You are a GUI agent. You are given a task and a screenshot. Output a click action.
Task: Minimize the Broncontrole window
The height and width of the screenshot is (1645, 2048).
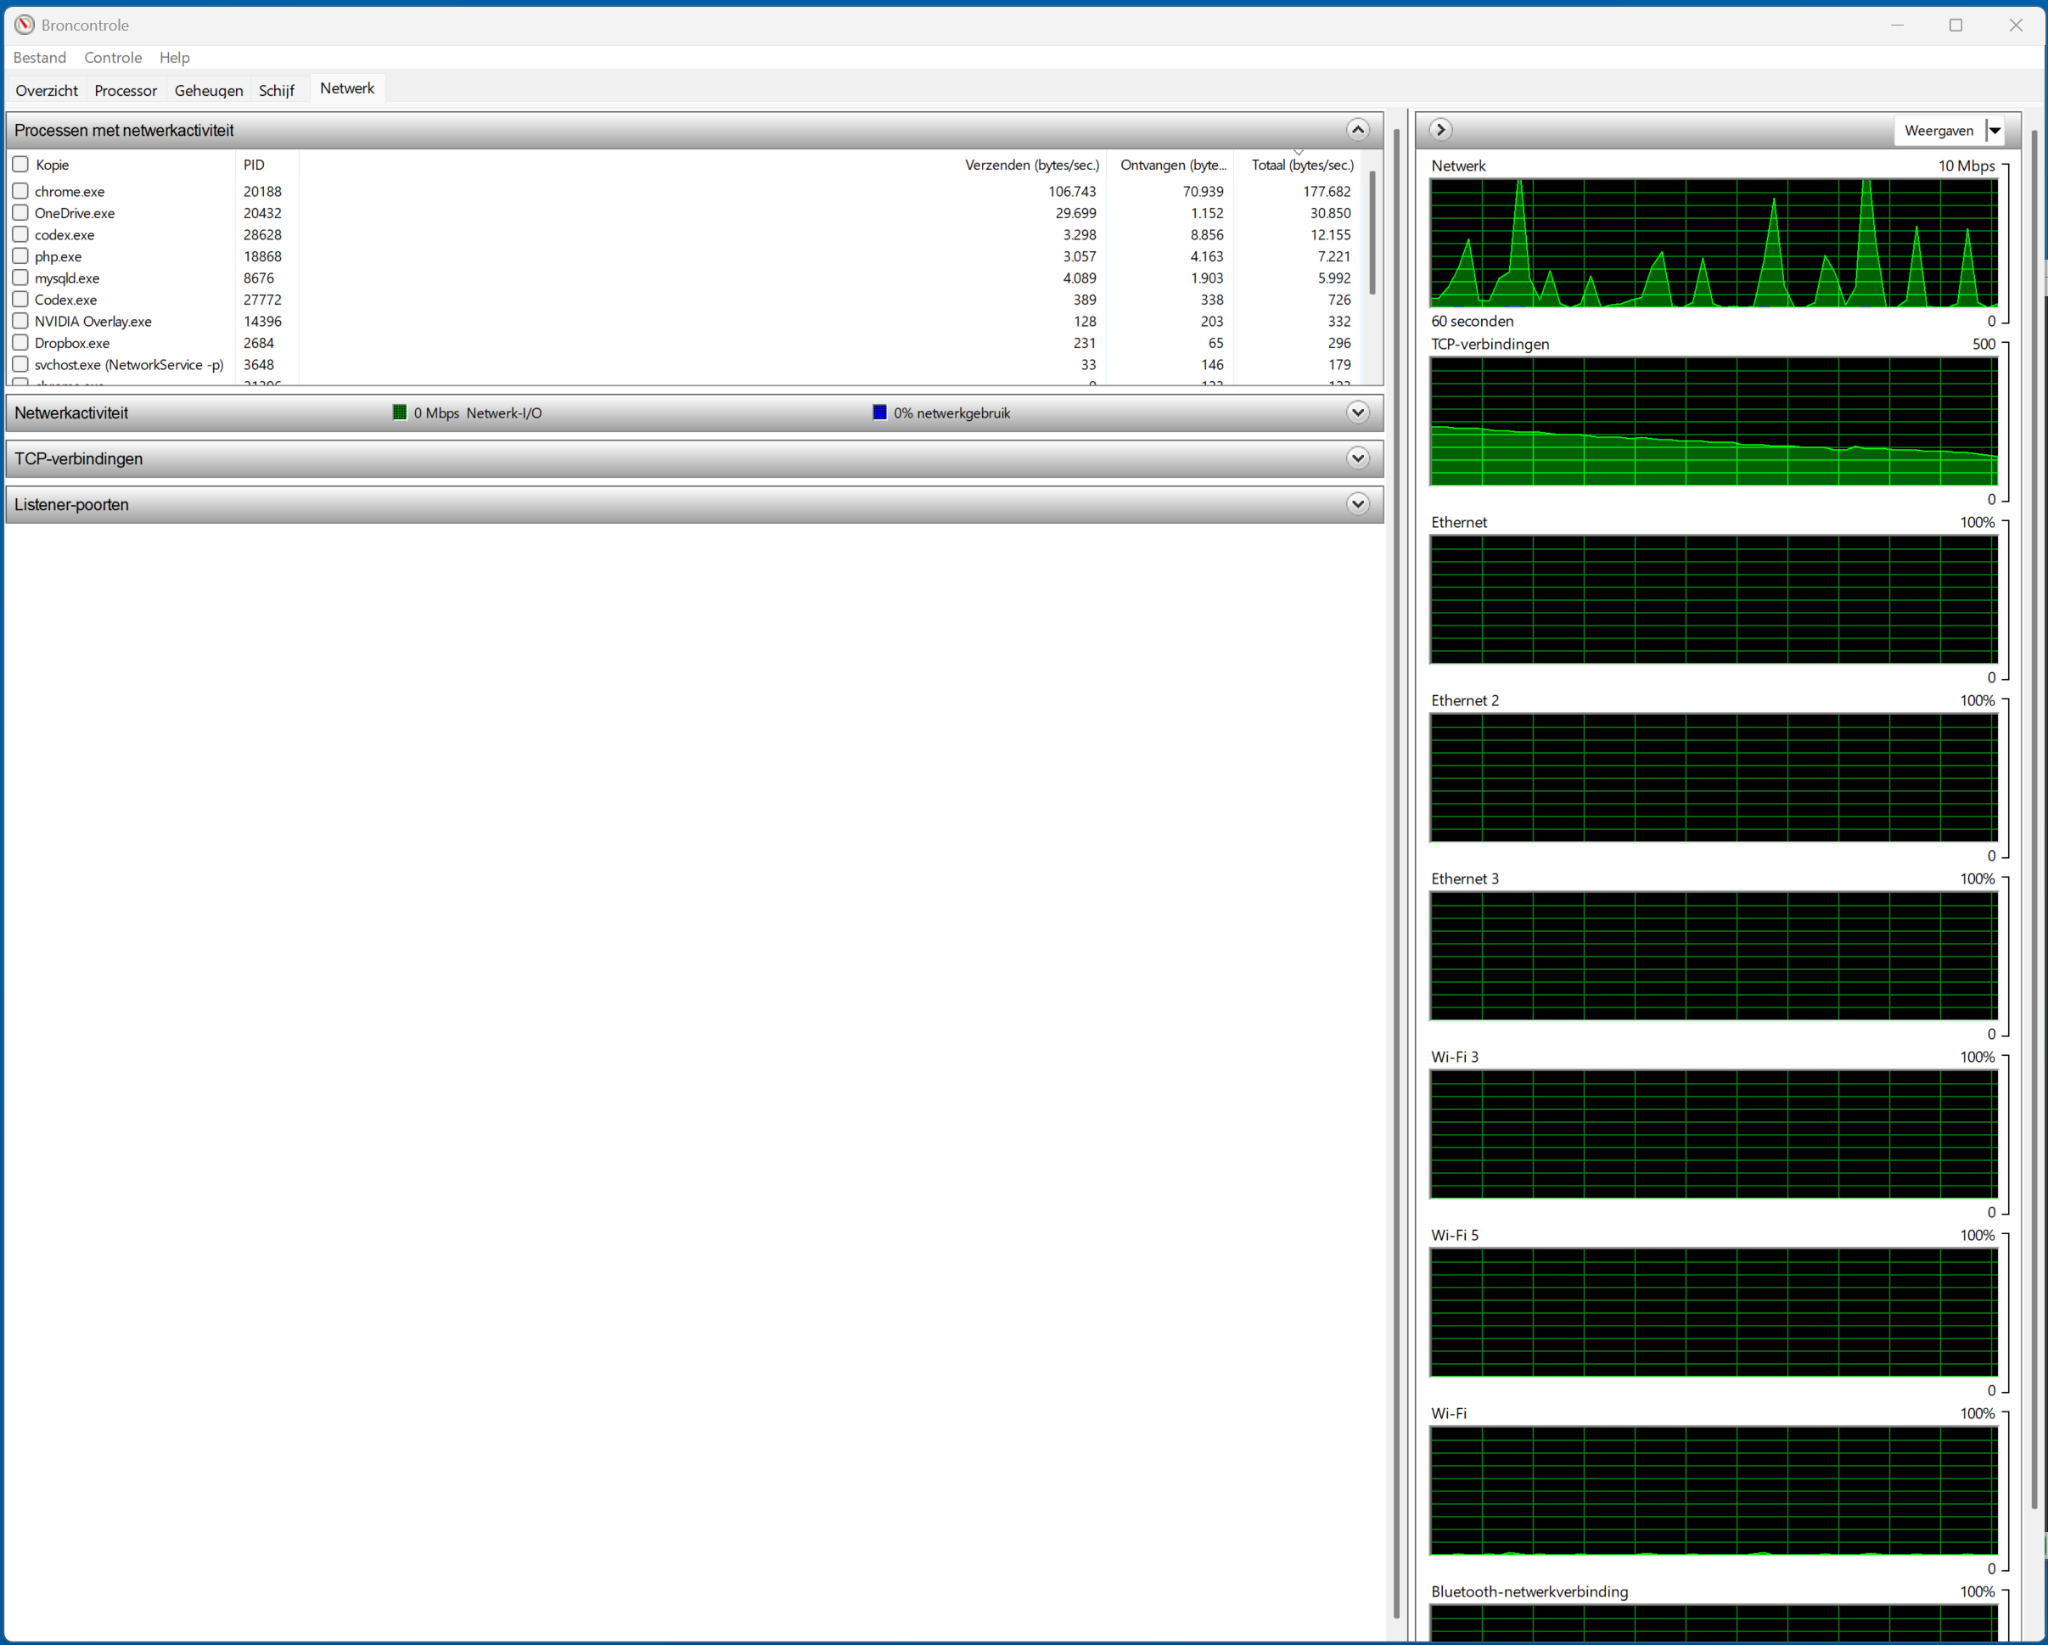1897,25
